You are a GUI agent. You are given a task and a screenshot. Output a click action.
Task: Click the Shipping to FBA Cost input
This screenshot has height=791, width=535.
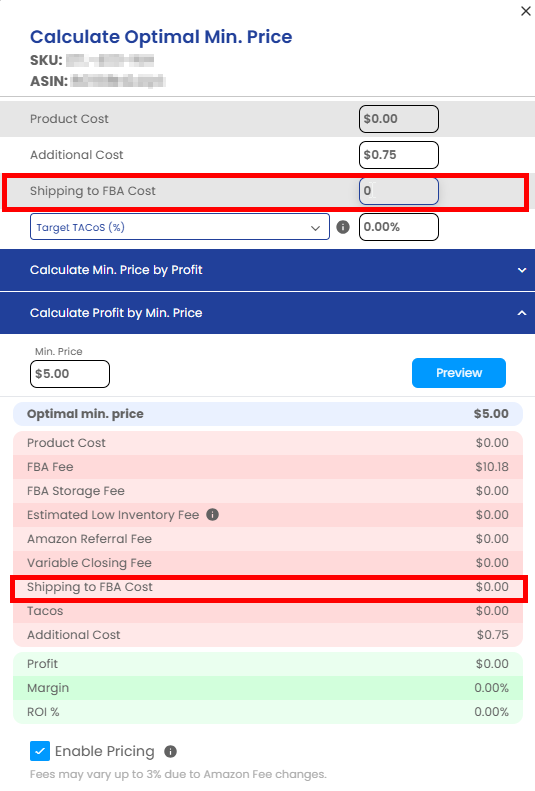(x=398, y=191)
